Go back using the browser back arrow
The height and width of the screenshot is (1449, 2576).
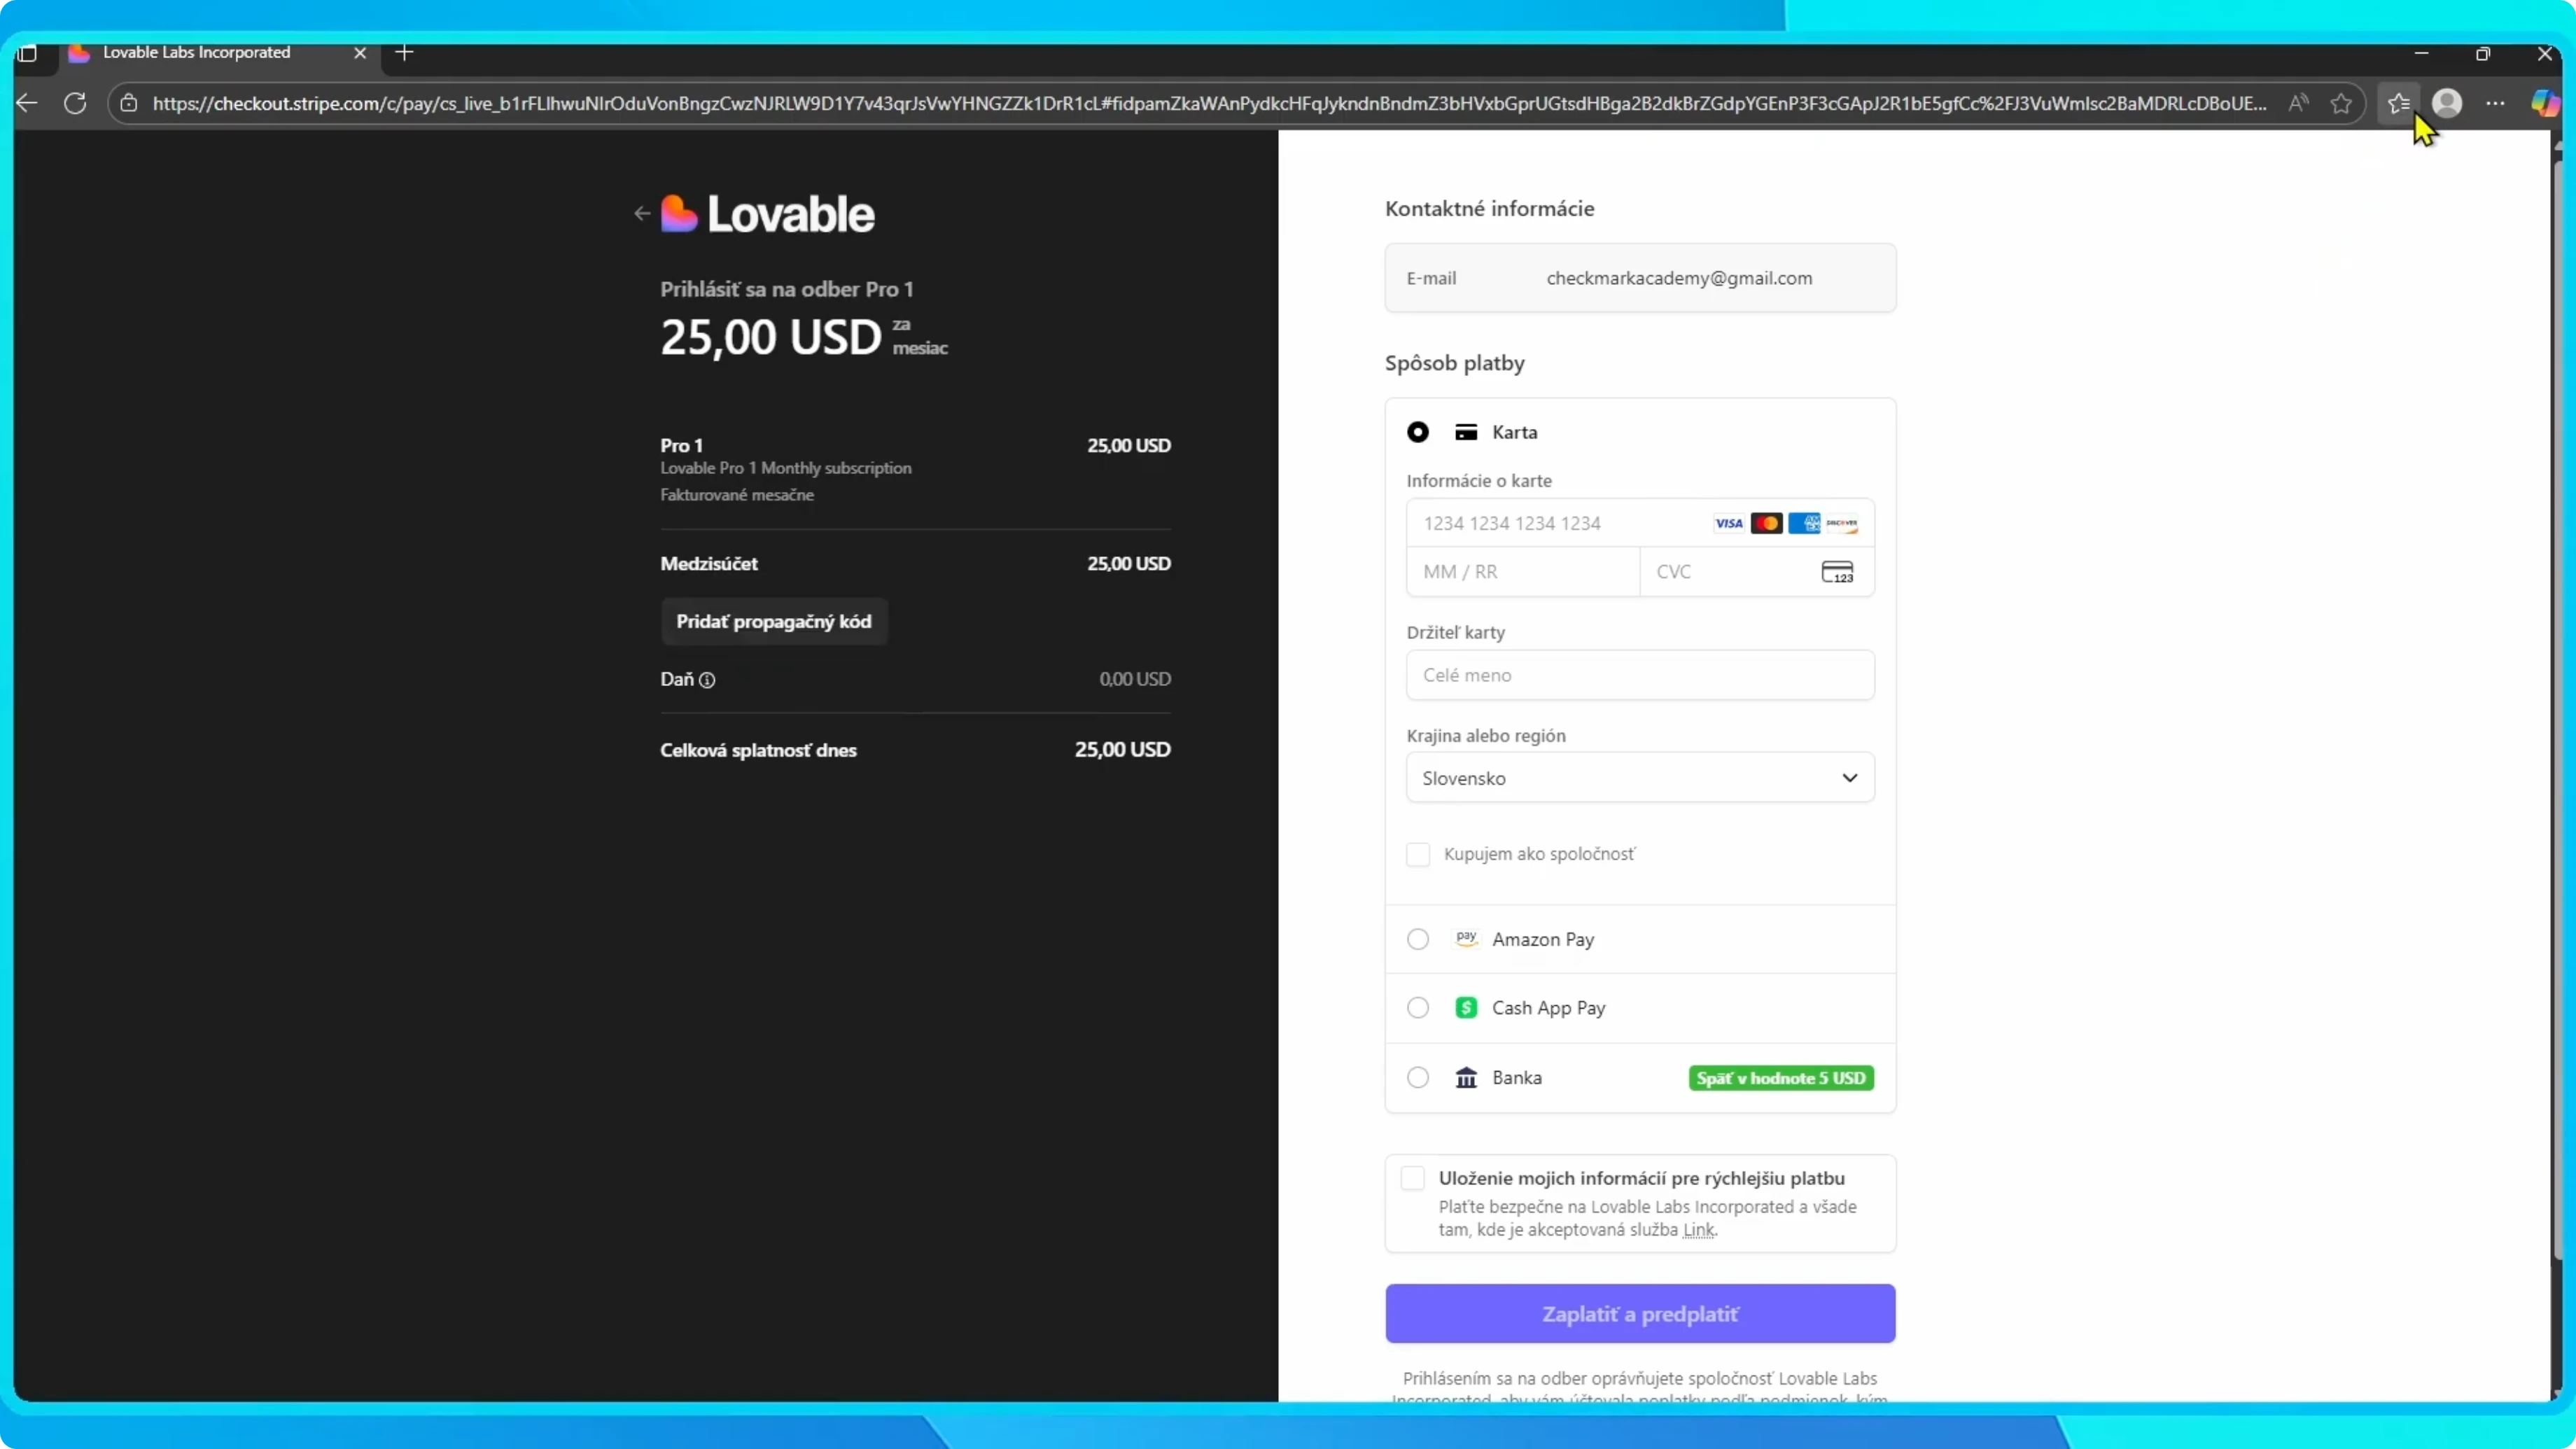point(27,103)
